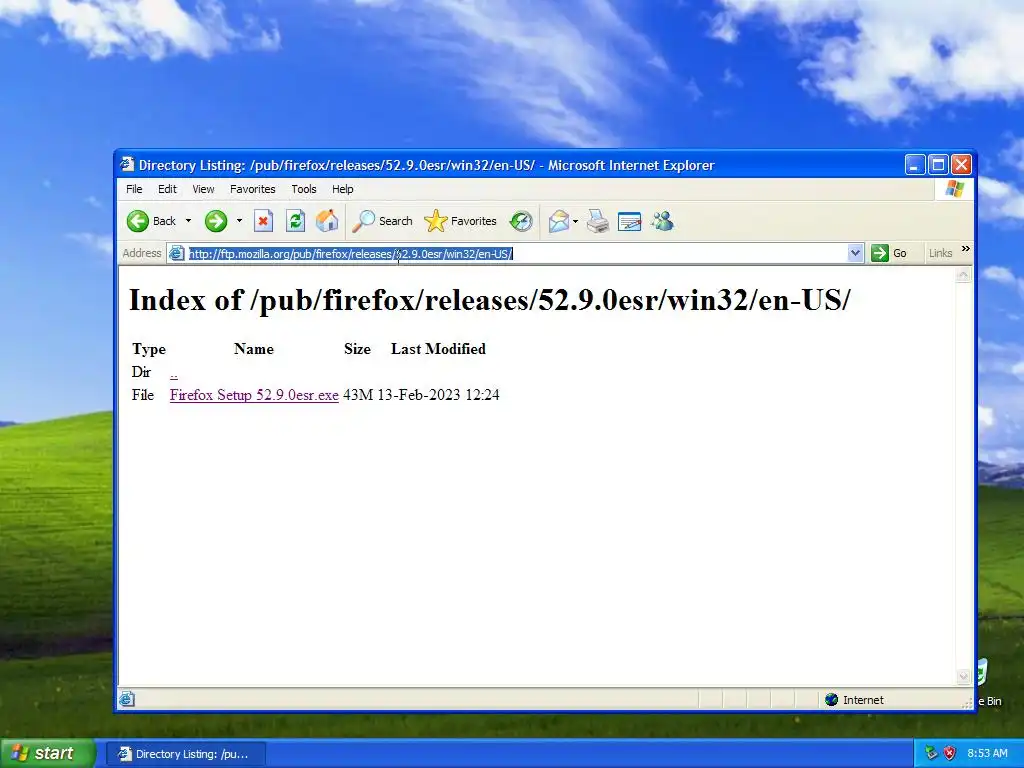Screen dimensions: 1024x768
Task: Close the Internet Explorer window
Action: coord(961,165)
